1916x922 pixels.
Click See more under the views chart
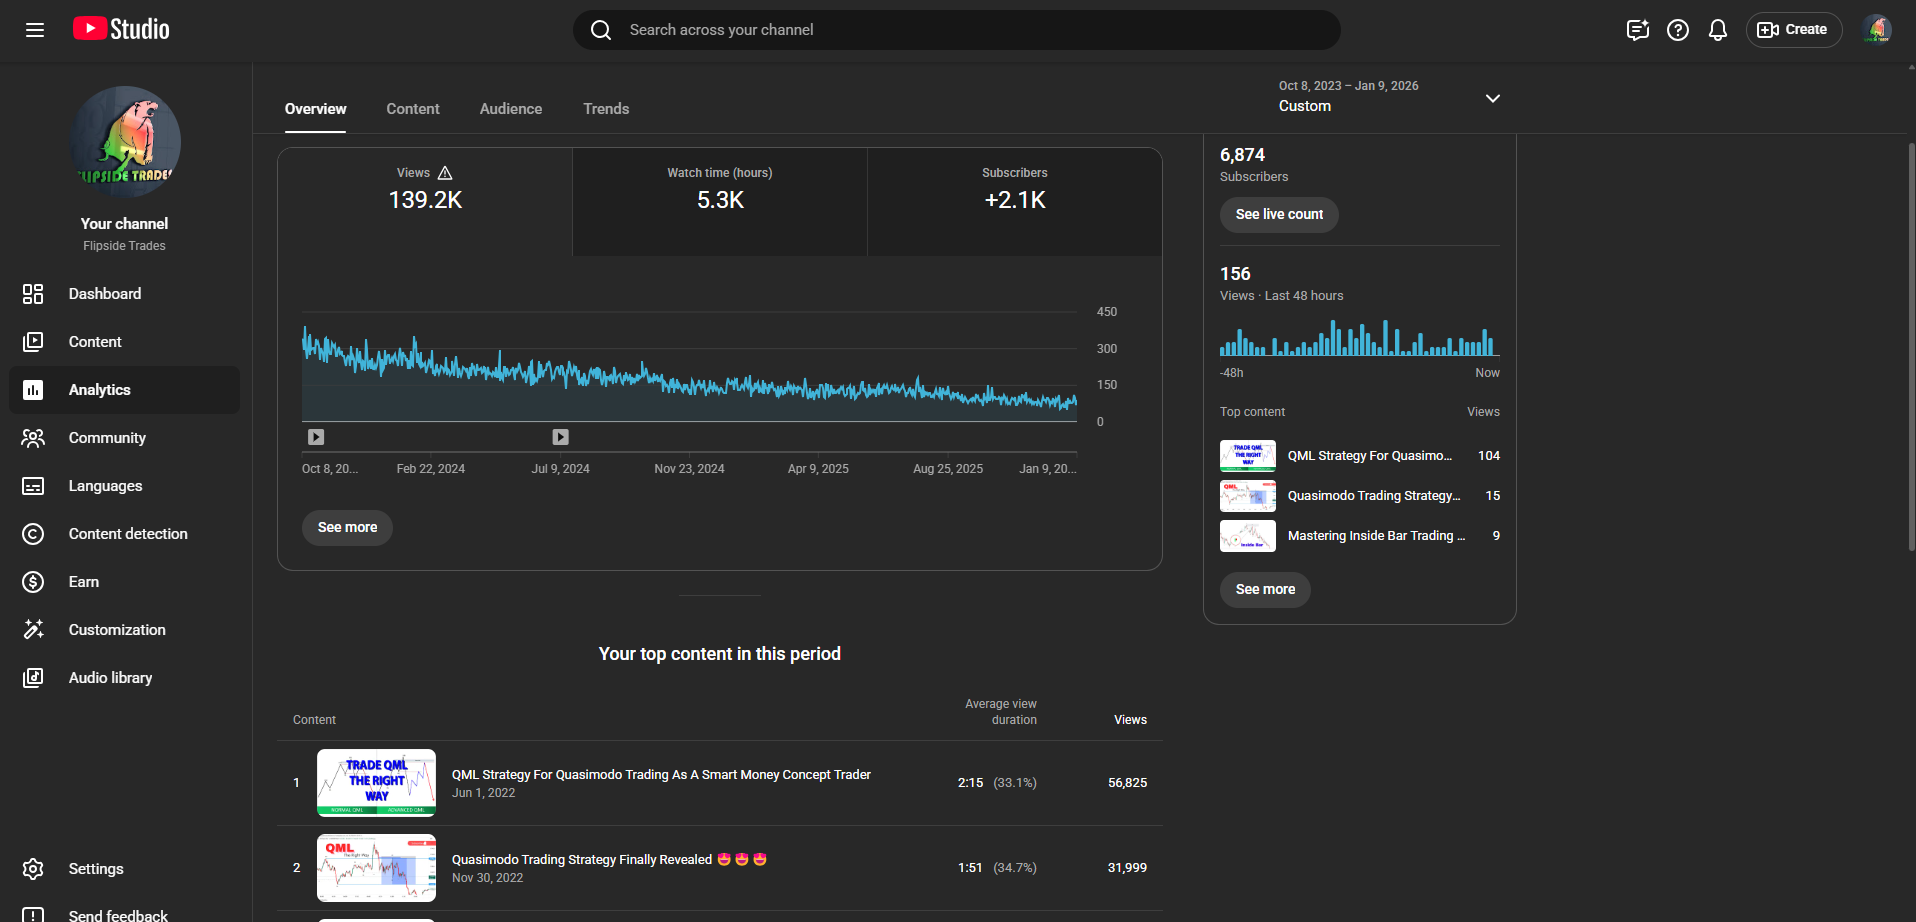347,527
